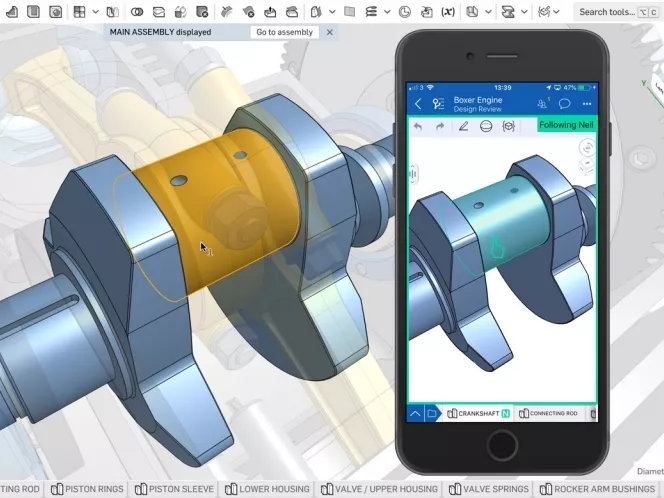Tap the view cube icon on phone toolbar
The image size is (664, 498).
click(509, 126)
